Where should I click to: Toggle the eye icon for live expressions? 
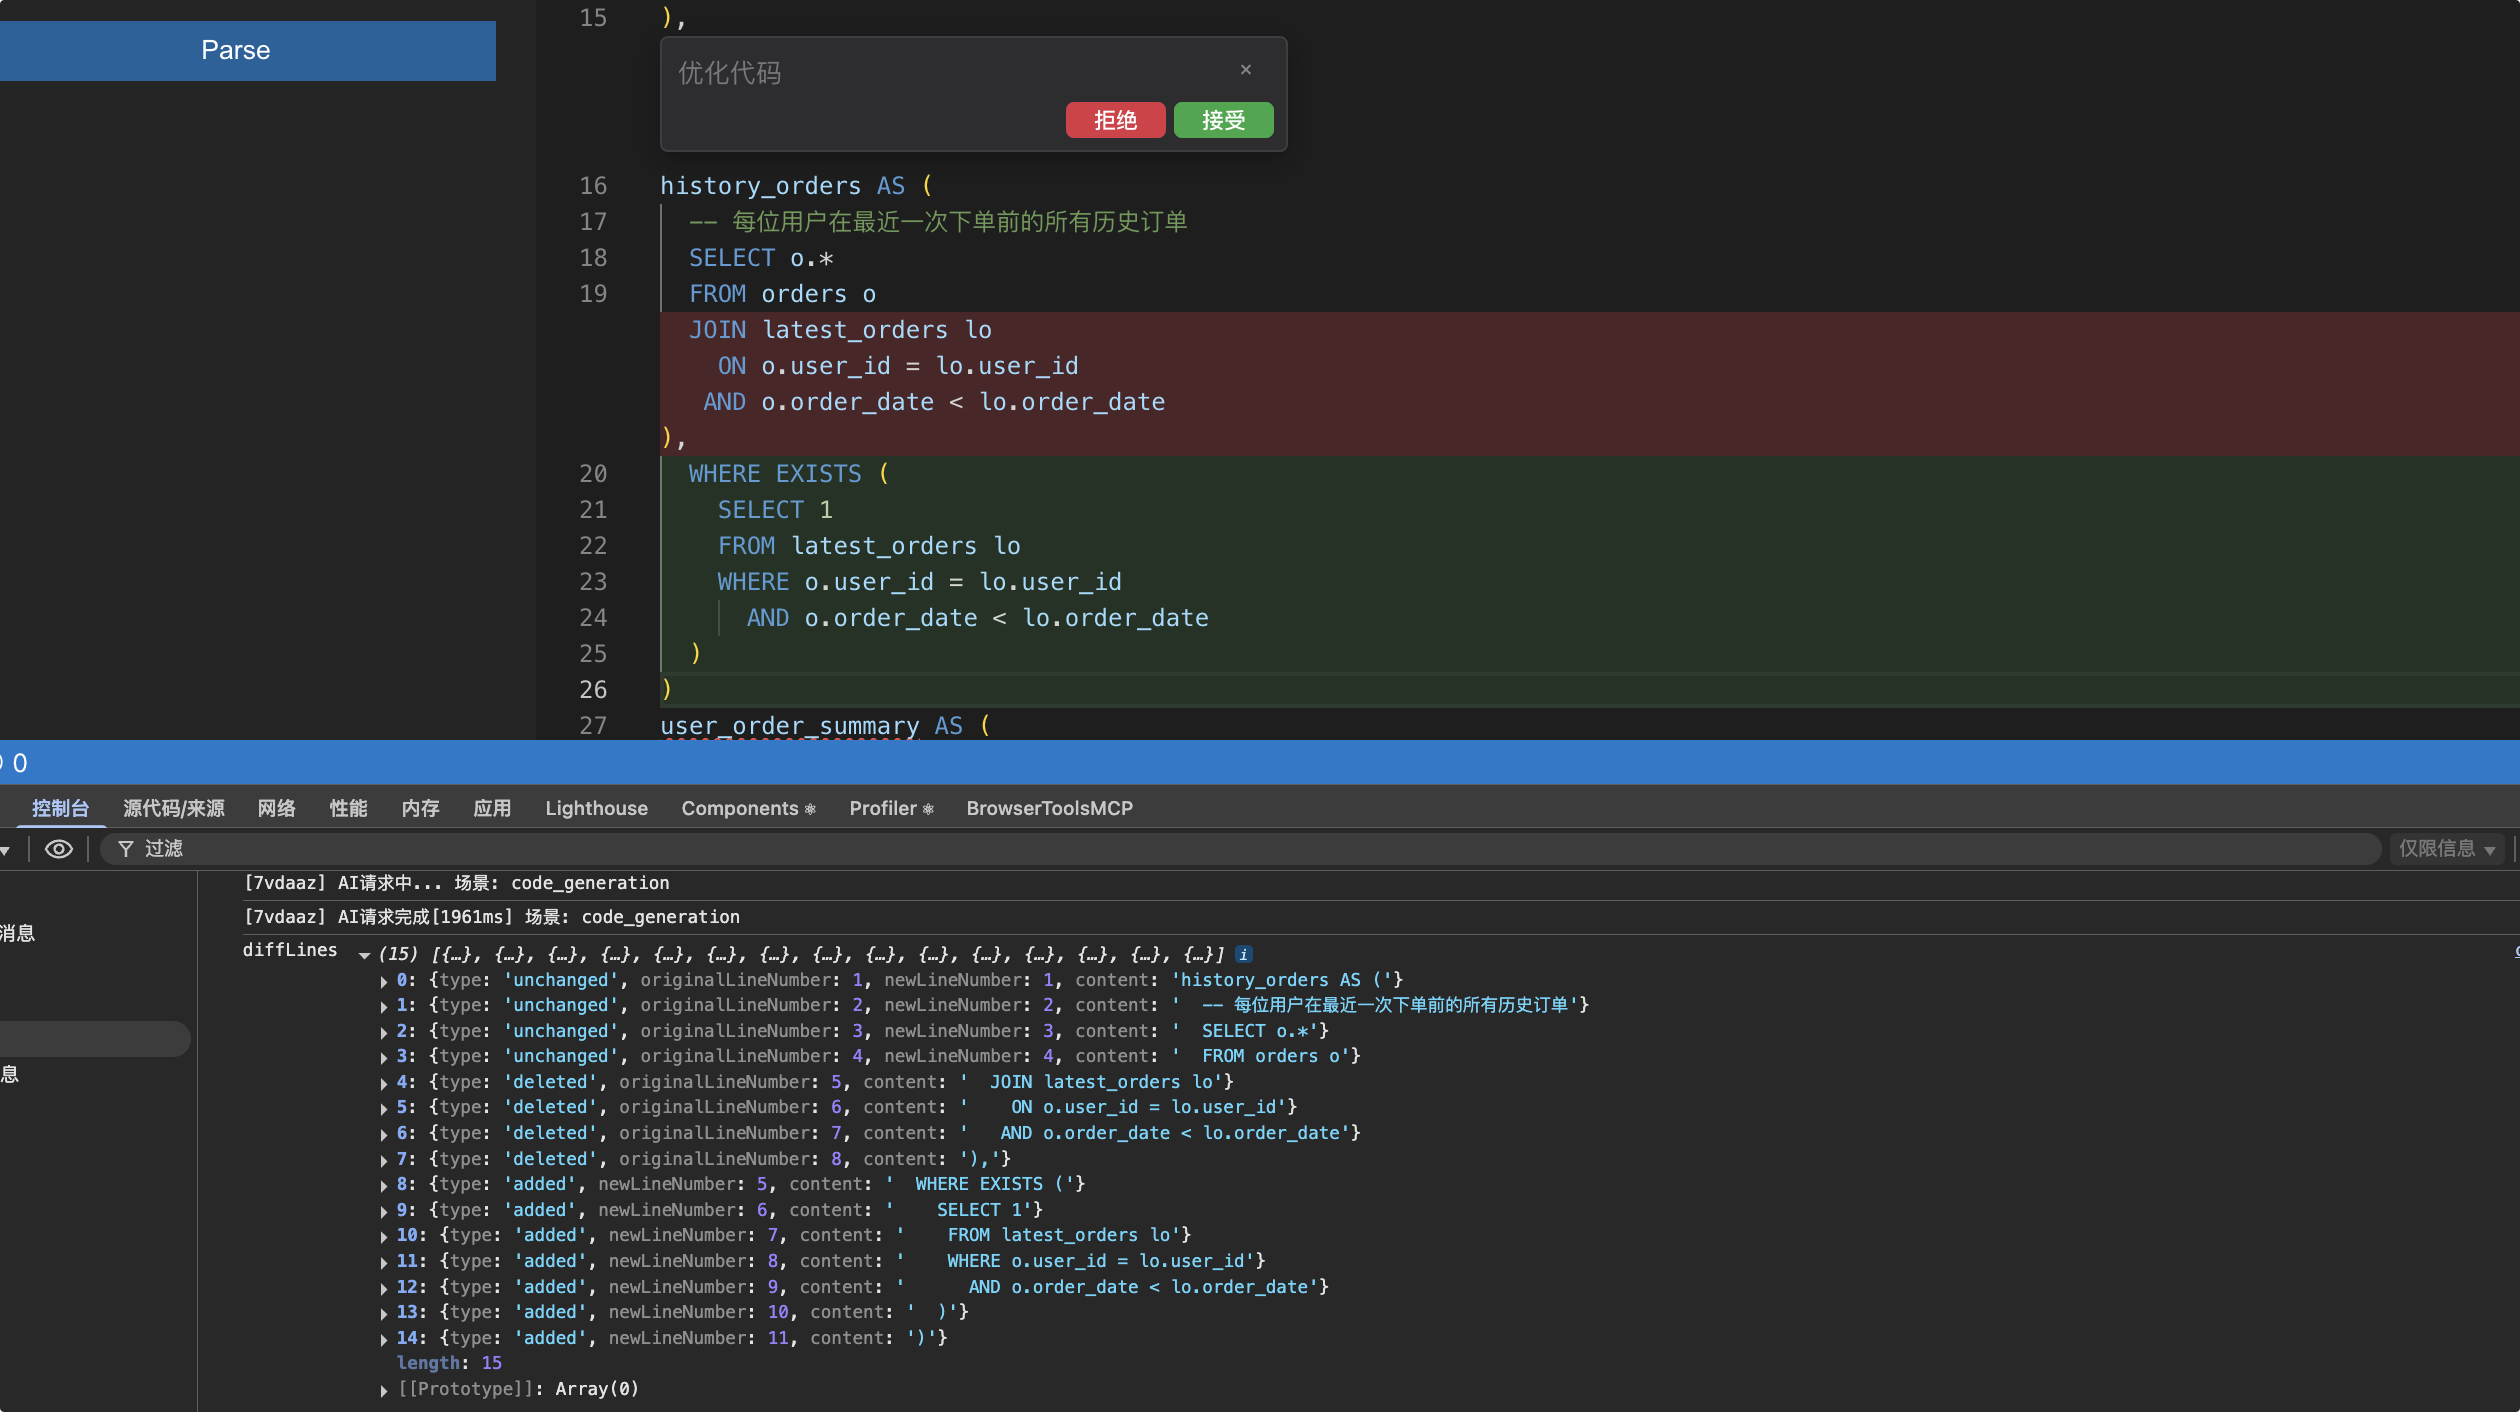(59, 849)
